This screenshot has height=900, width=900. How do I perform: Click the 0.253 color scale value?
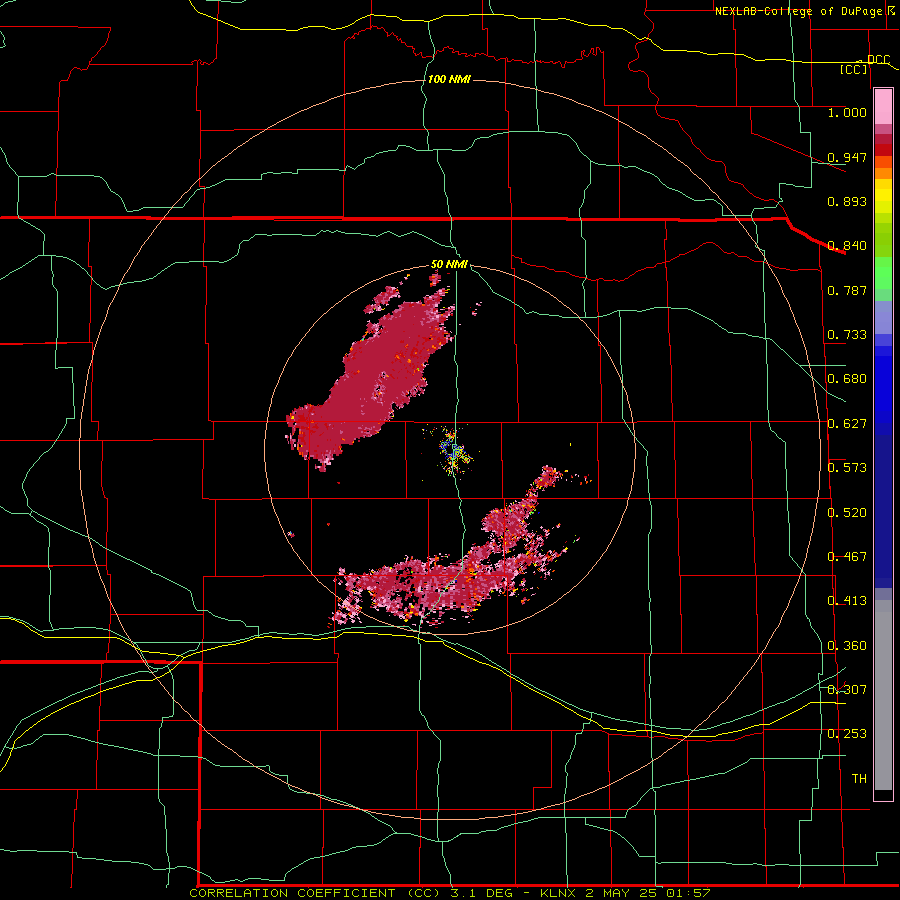847,734
